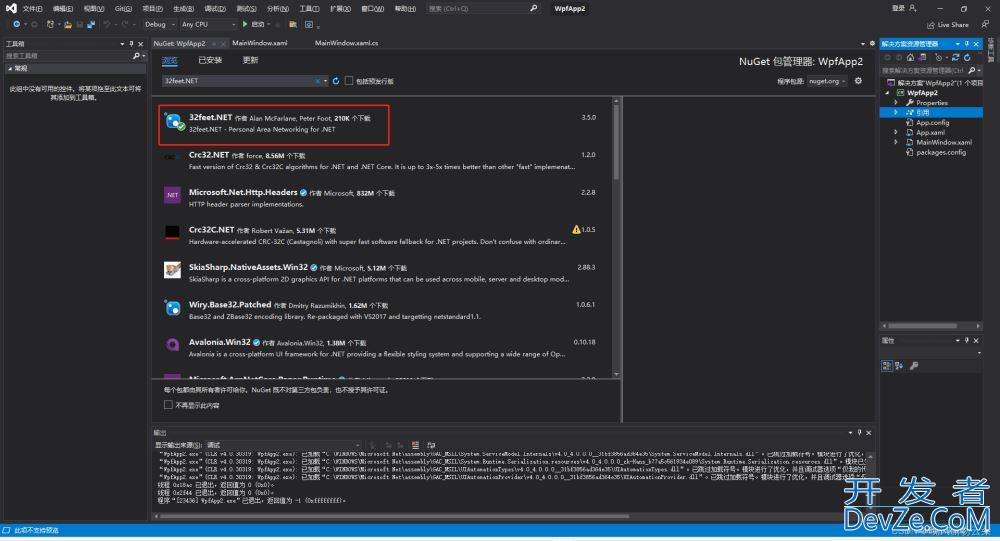Viewport: 1000px width, 541px height.
Task: Select the Crc32.NET package entry
Action: click(x=380, y=161)
